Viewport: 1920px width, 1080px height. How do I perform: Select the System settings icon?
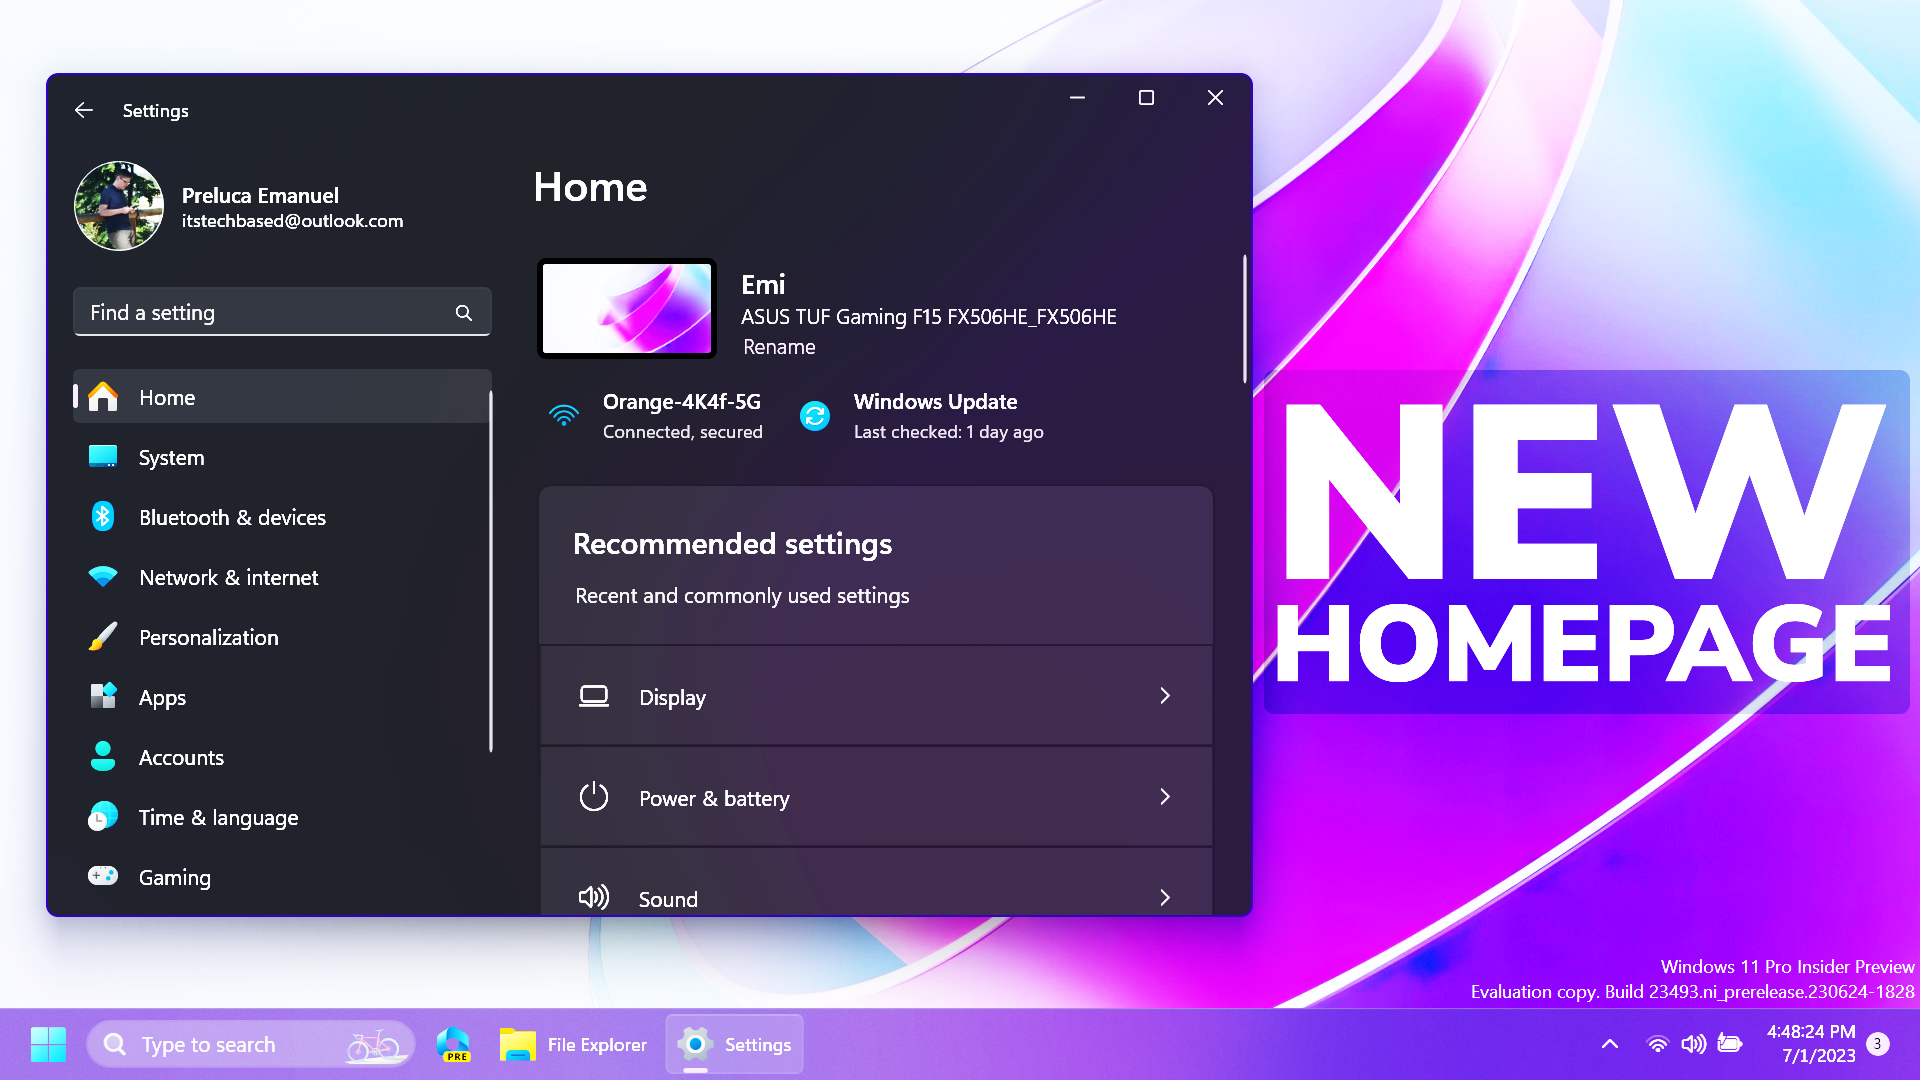tap(104, 456)
